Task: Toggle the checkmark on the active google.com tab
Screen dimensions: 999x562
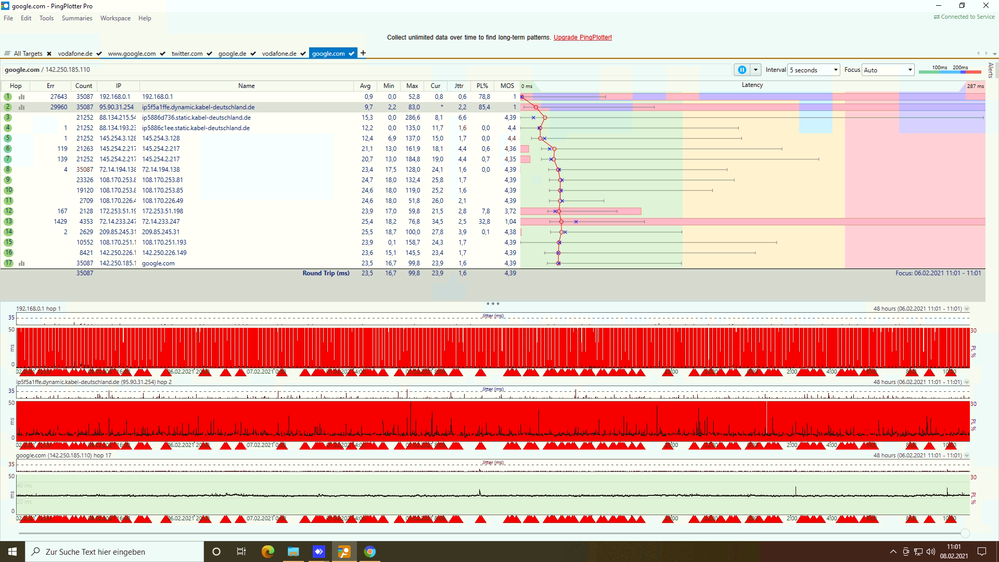Action: point(351,54)
